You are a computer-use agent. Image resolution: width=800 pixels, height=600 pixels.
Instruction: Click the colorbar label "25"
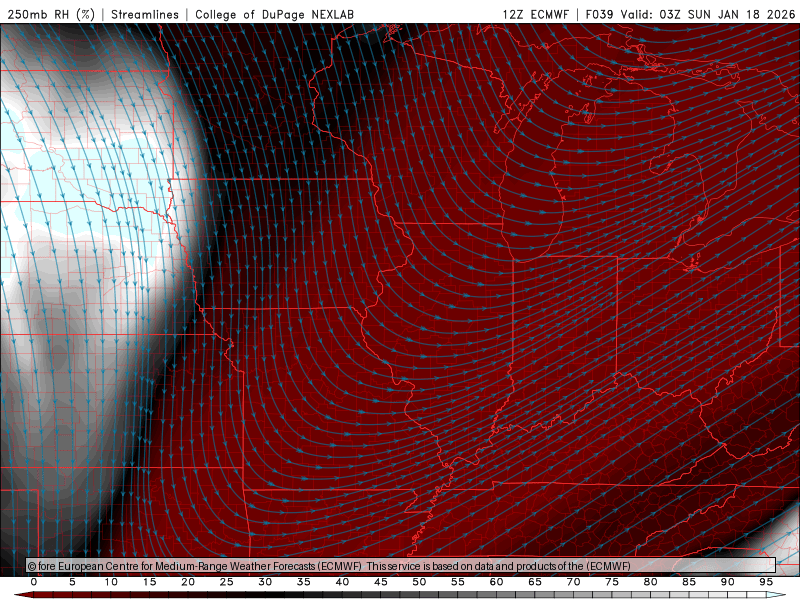[227, 582]
